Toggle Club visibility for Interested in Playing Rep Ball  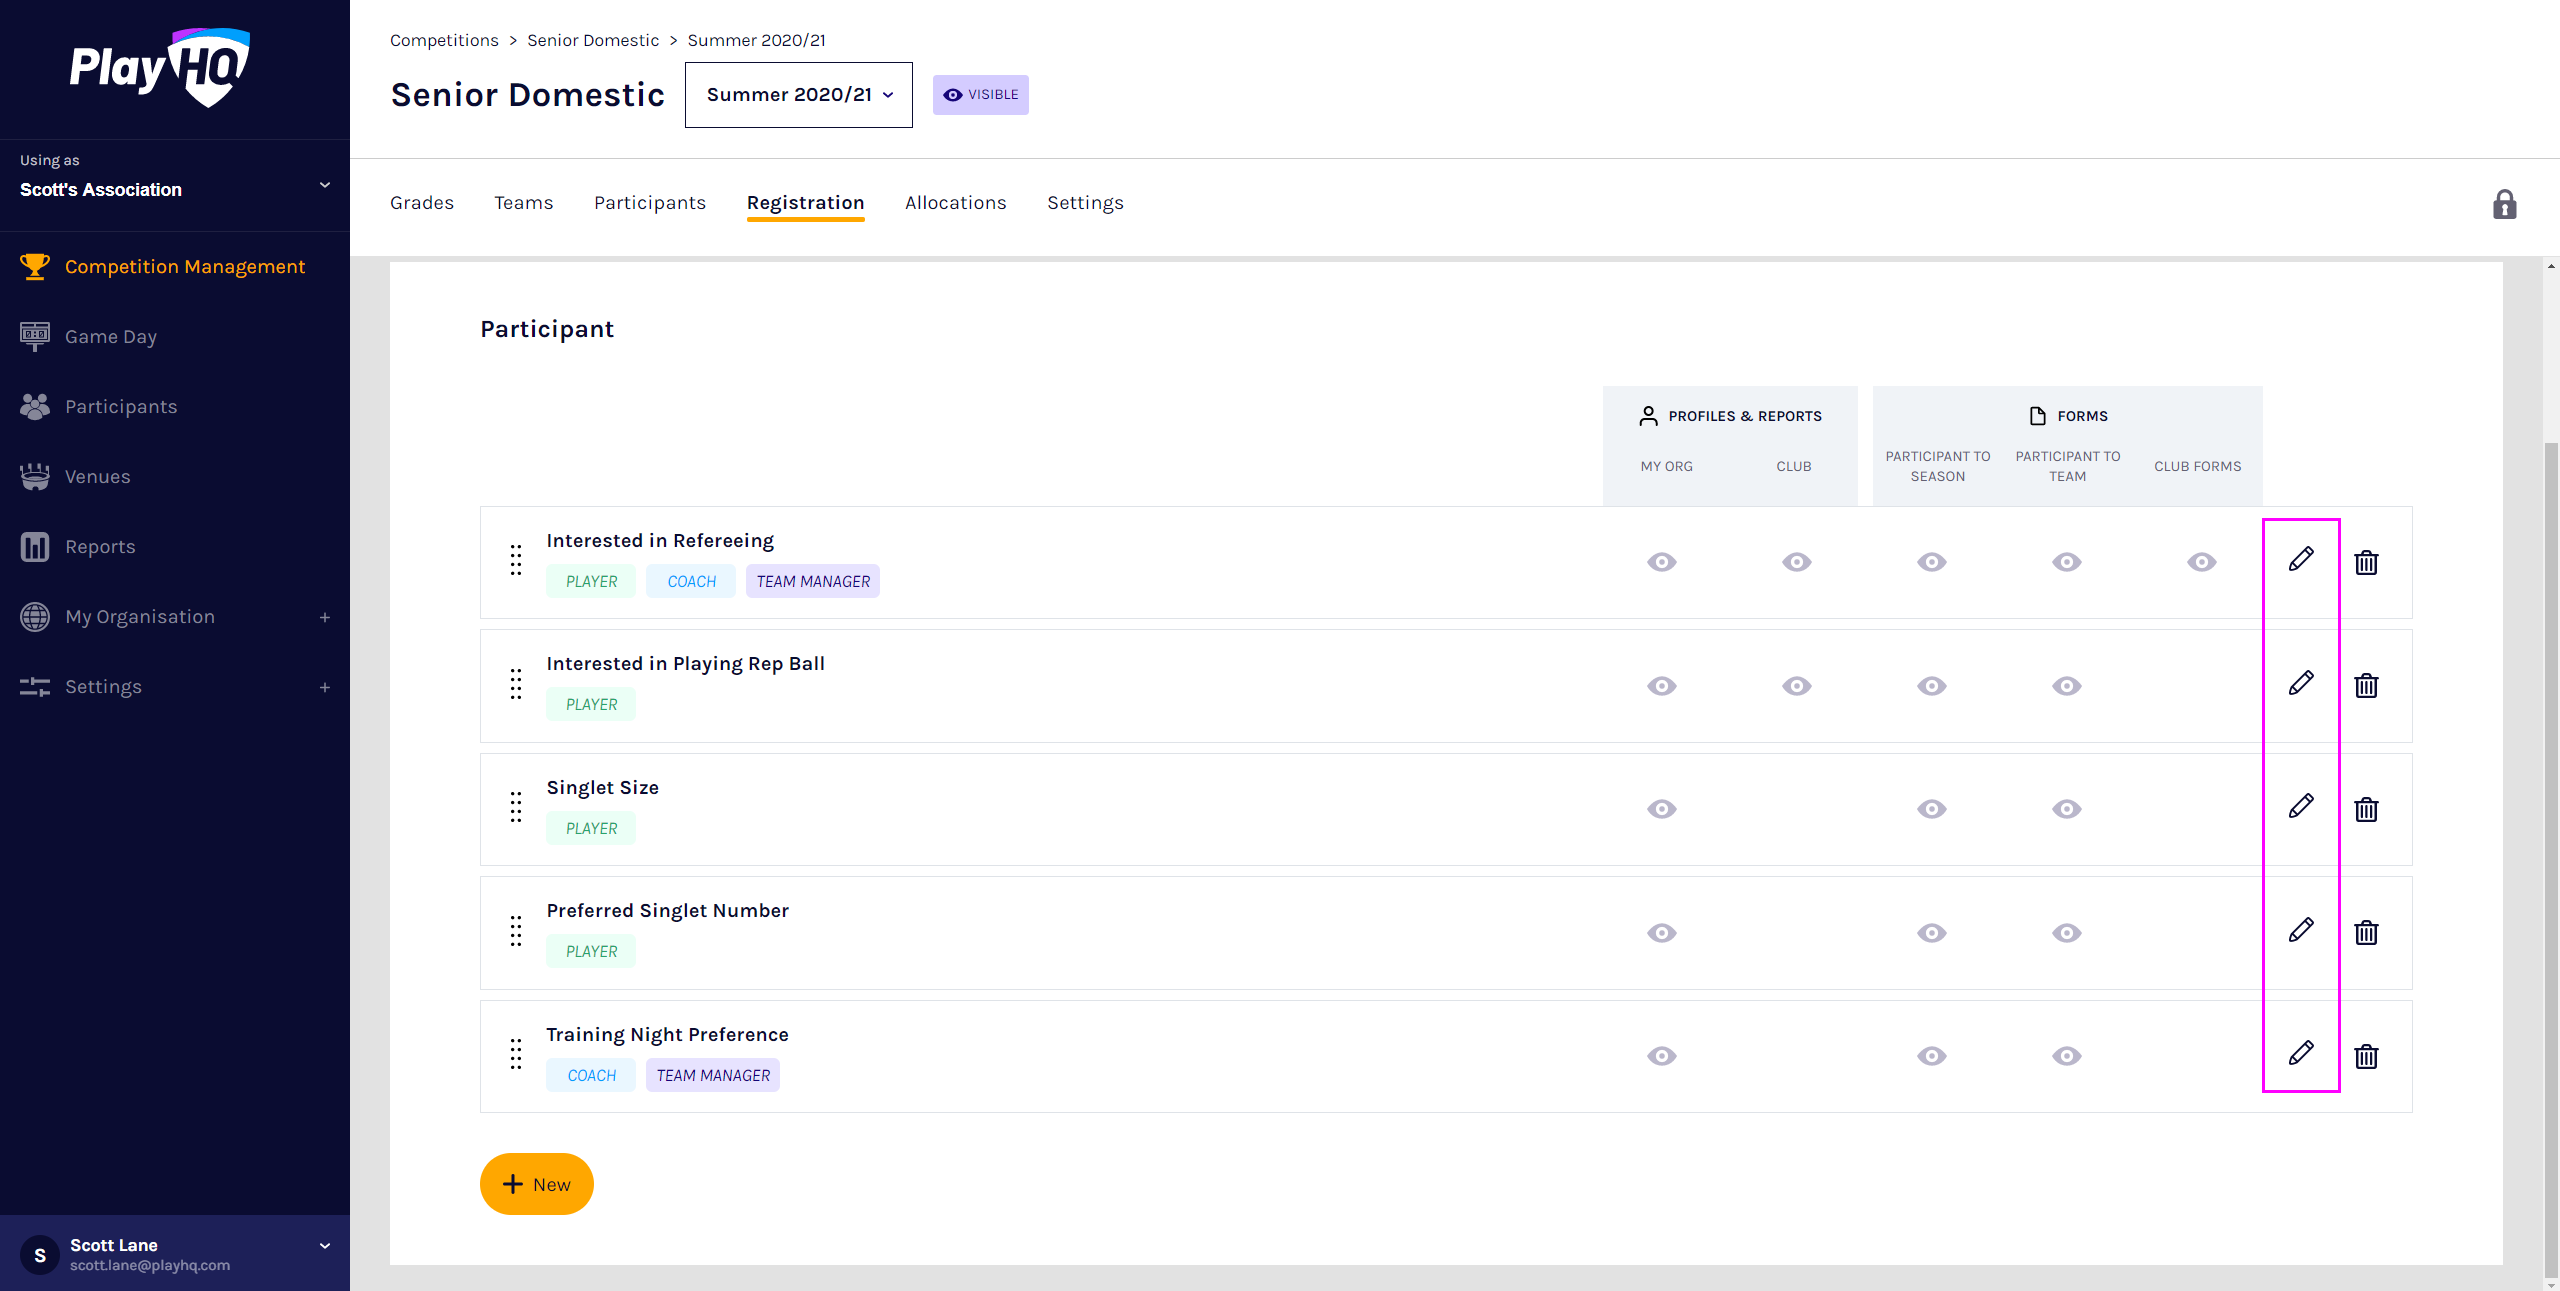click(x=1797, y=686)
